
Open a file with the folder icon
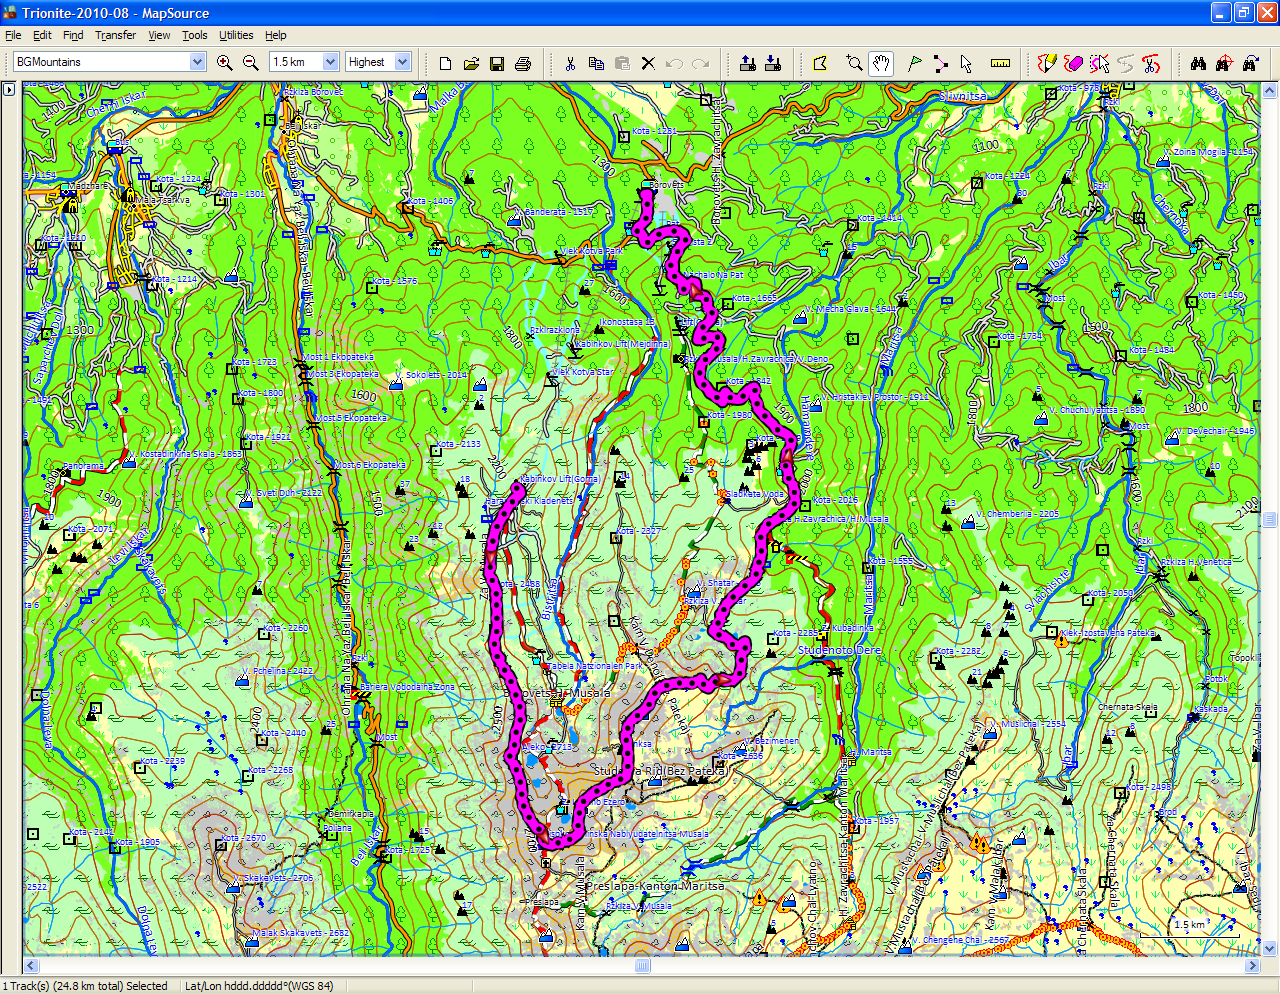pyautogui.click(x=471, y=63)
